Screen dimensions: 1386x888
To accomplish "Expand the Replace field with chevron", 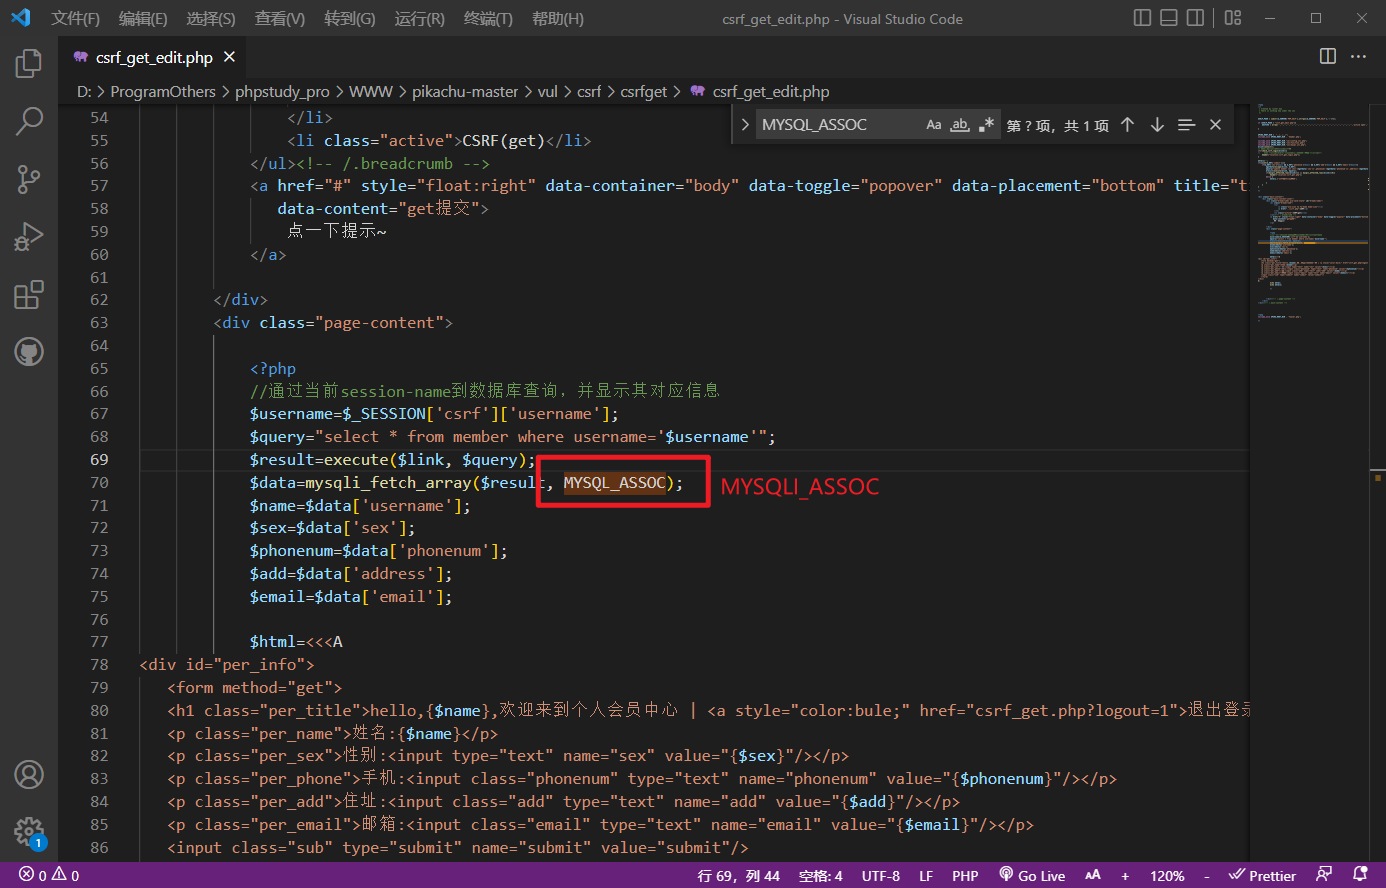I will coord(745,125).
